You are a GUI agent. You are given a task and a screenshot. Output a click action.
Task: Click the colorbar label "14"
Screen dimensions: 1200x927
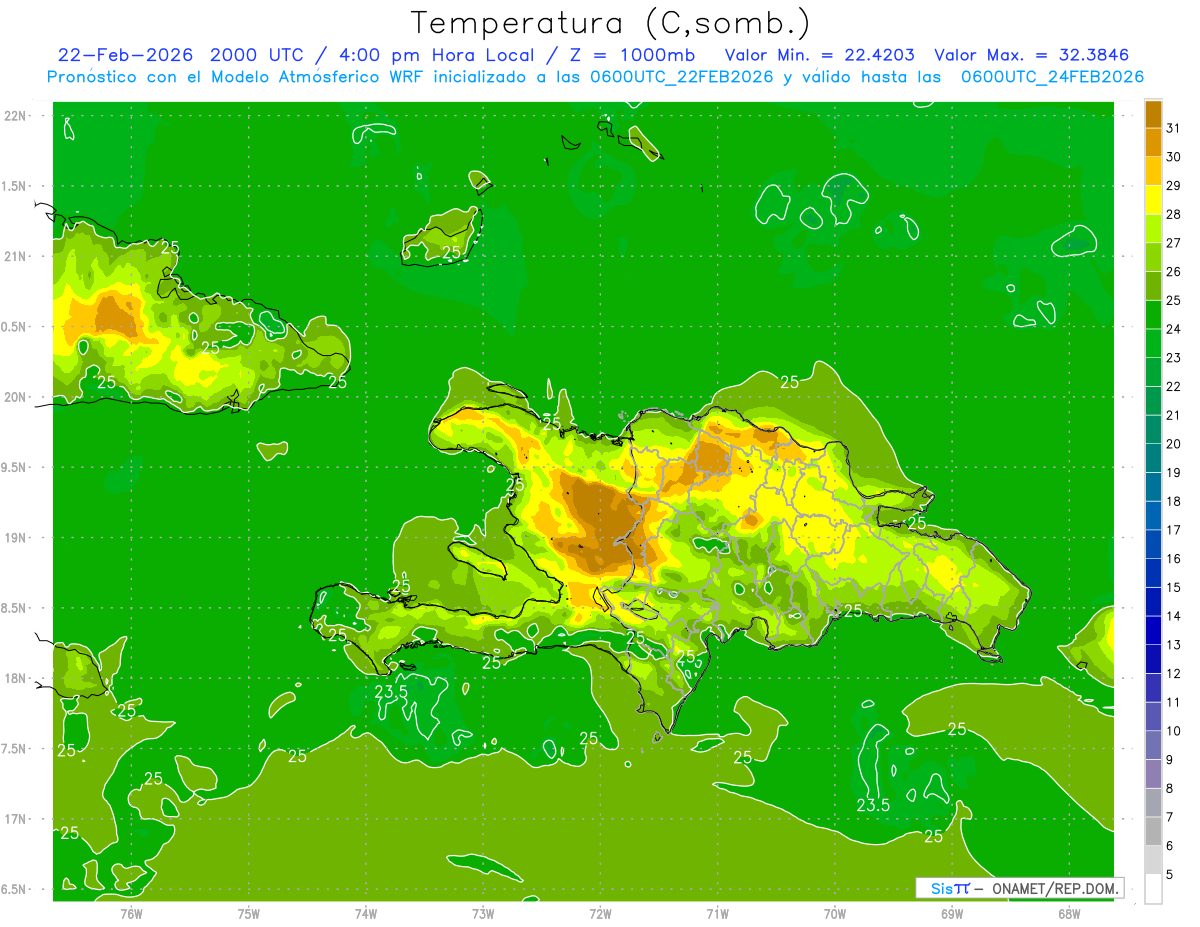coord(1174,616)
